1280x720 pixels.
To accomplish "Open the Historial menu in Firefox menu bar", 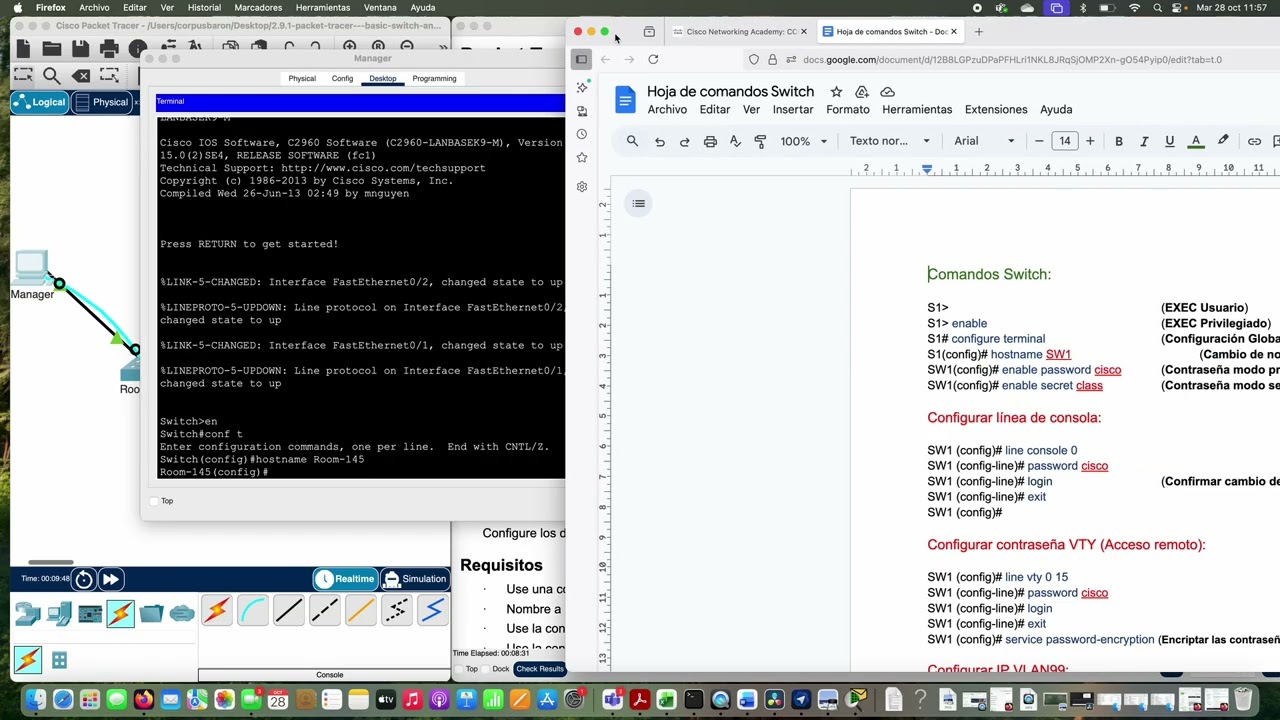I will [x=204, y=8].
